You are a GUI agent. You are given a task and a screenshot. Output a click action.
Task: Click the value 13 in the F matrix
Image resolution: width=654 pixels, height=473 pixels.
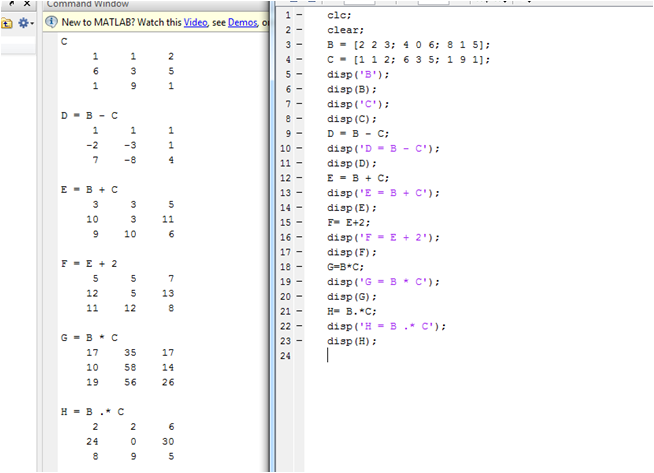tap(168, 294)
